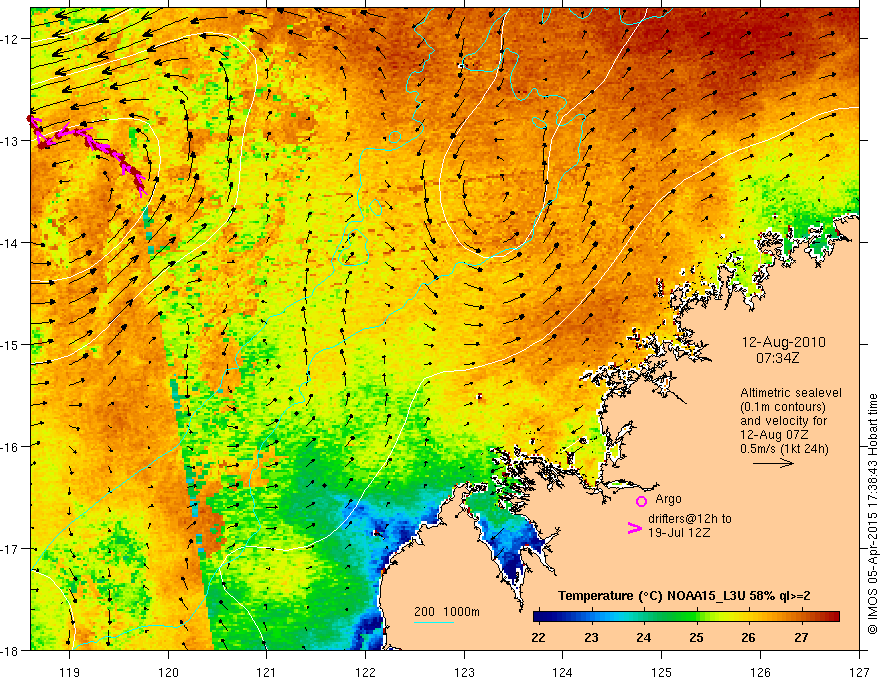This screenshot has width=880, height=680.
Task: Click the 'drifters@12h to' legend label
Action: click(x=690, y=519)
